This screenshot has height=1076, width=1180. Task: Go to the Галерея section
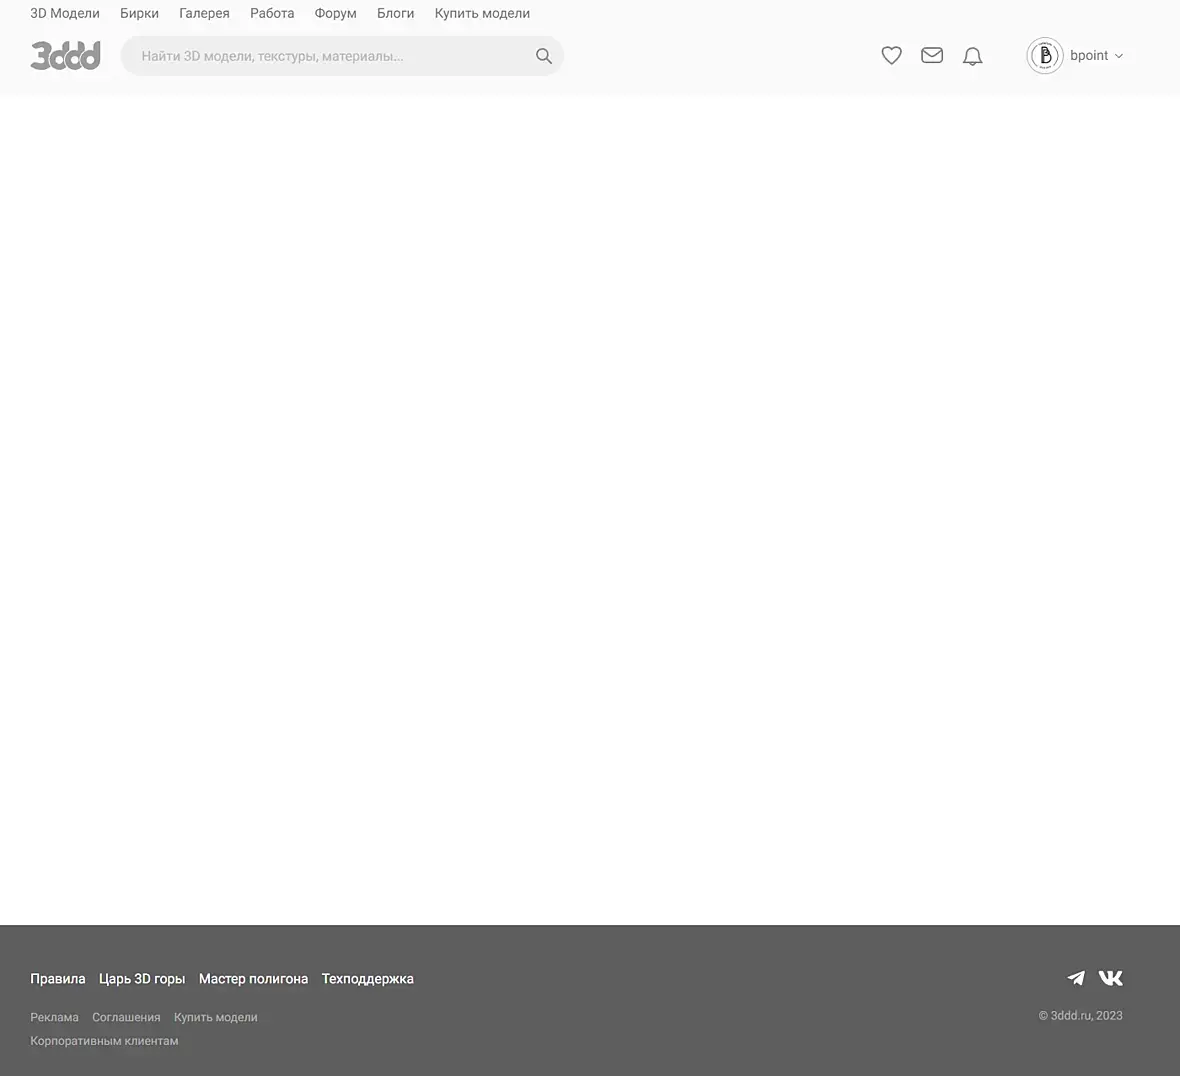pyautogui.click(x=204, y=14)
